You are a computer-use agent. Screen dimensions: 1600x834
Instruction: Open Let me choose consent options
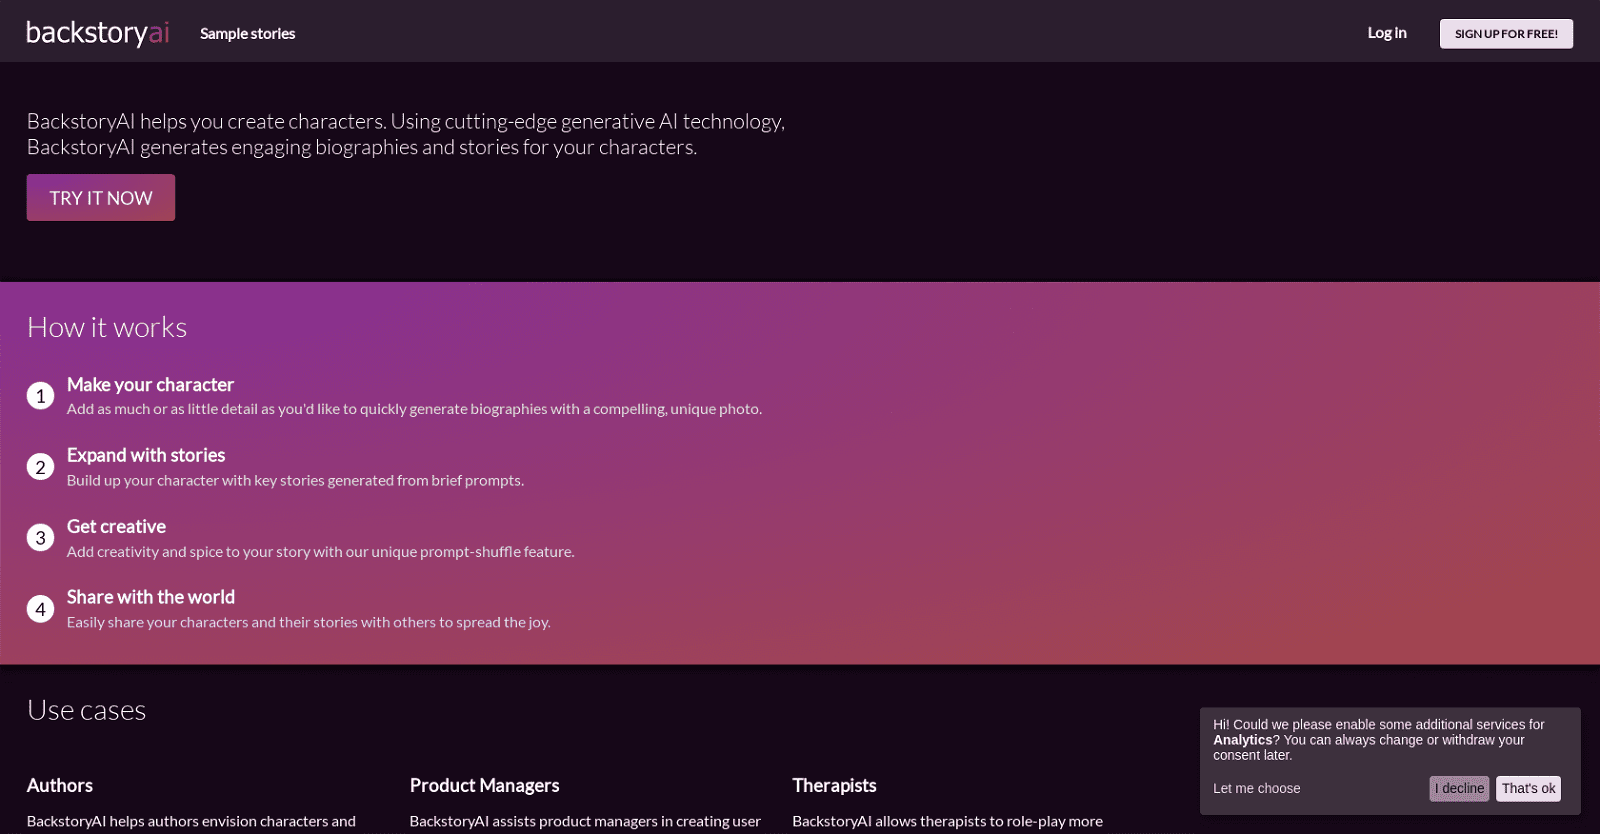[x=1256, y=789]
